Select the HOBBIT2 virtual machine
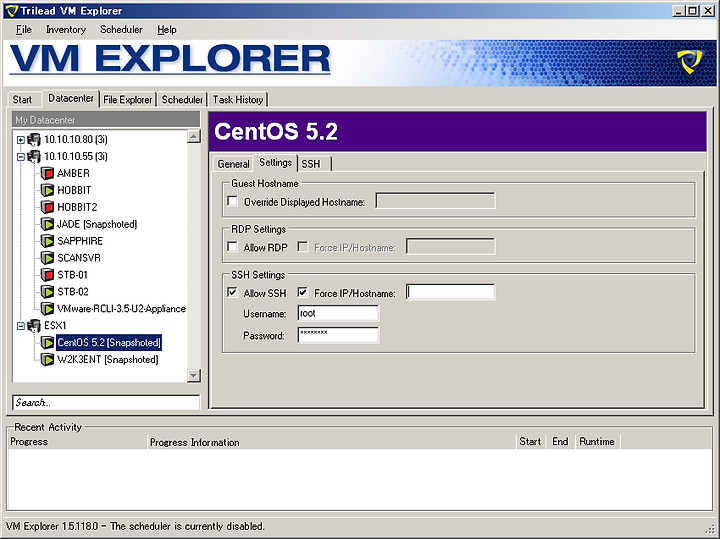The height and width of the screenshot is (539, 720). pos(77,208)
